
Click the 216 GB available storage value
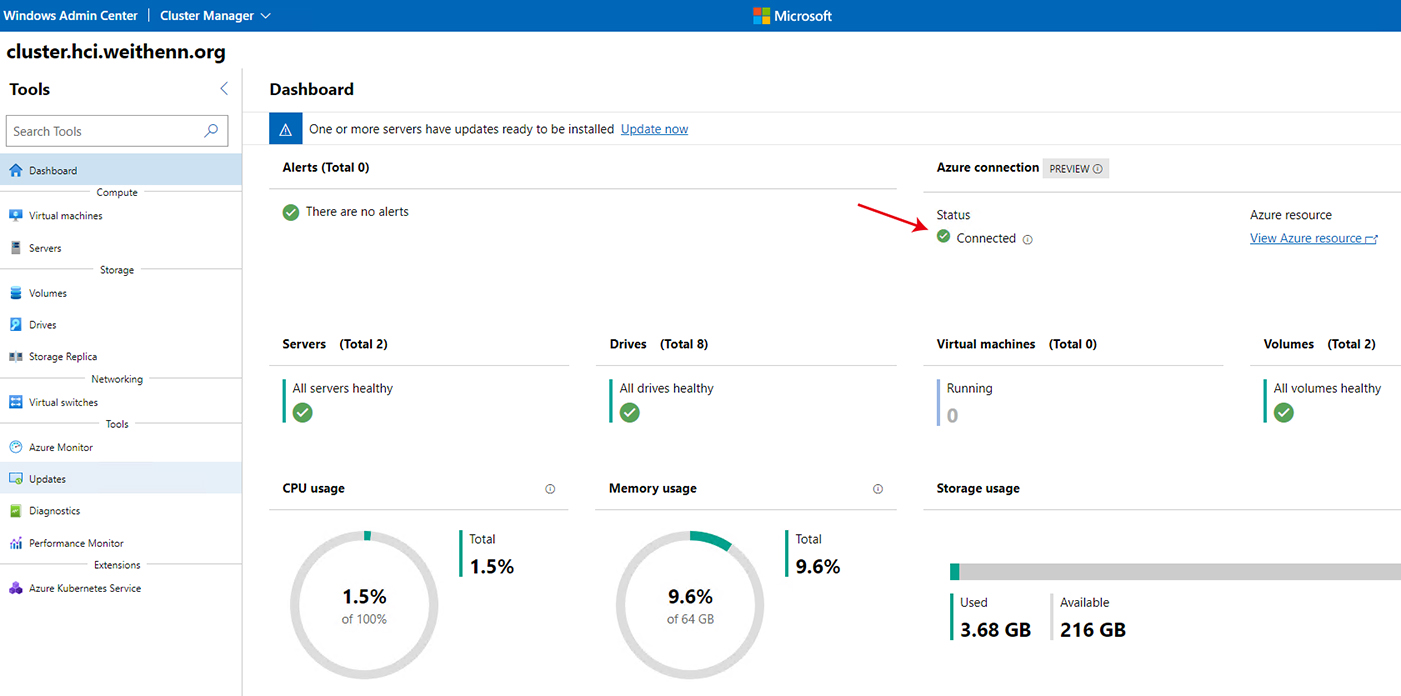(1093, 630)
